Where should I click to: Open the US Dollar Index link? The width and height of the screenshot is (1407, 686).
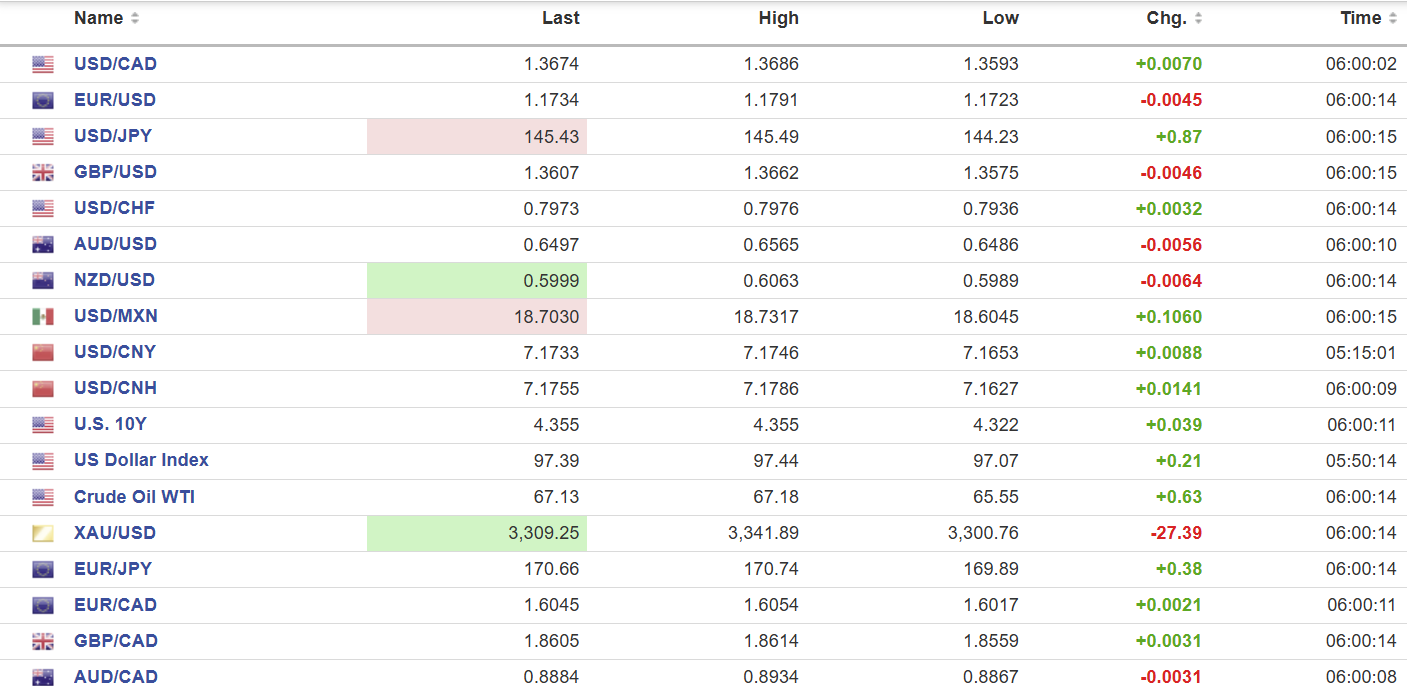[141, 460]
